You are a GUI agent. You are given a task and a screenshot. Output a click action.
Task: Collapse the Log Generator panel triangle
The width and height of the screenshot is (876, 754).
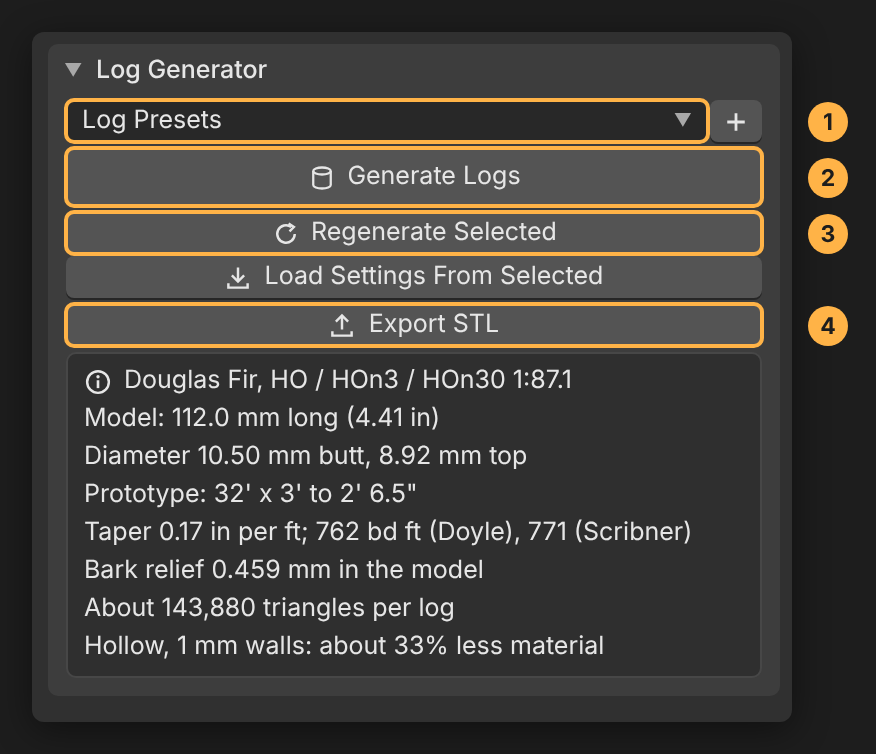click(x=73, y=70)
